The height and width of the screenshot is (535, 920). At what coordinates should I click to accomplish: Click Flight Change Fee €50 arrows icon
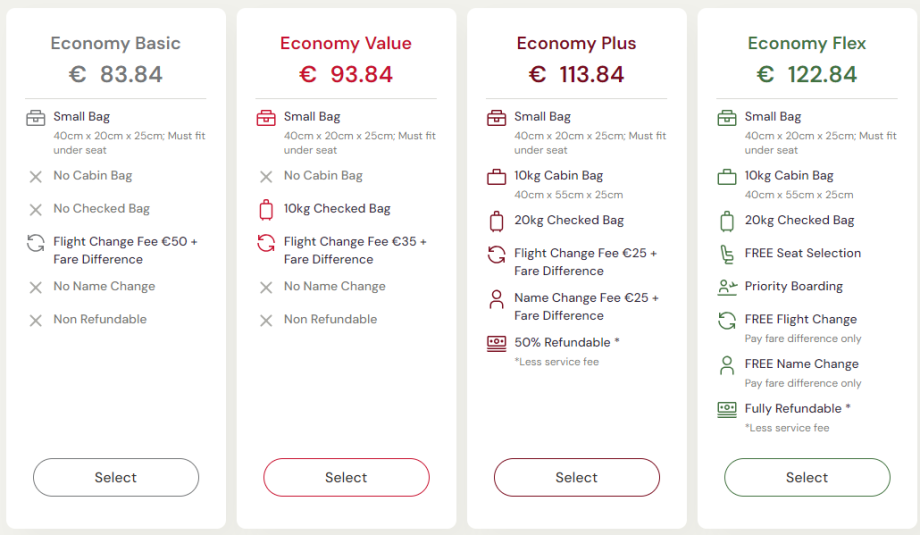36,243
